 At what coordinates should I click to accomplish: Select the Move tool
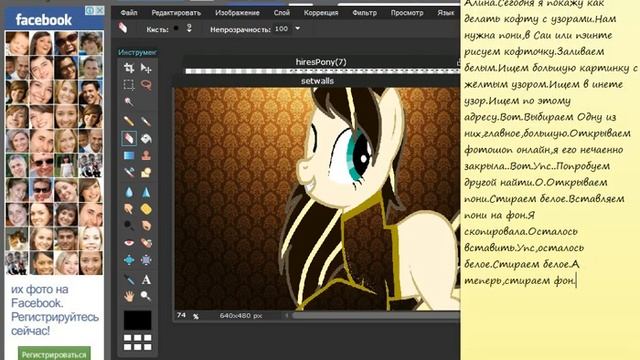pyautogui.click(x=146, y=68)
